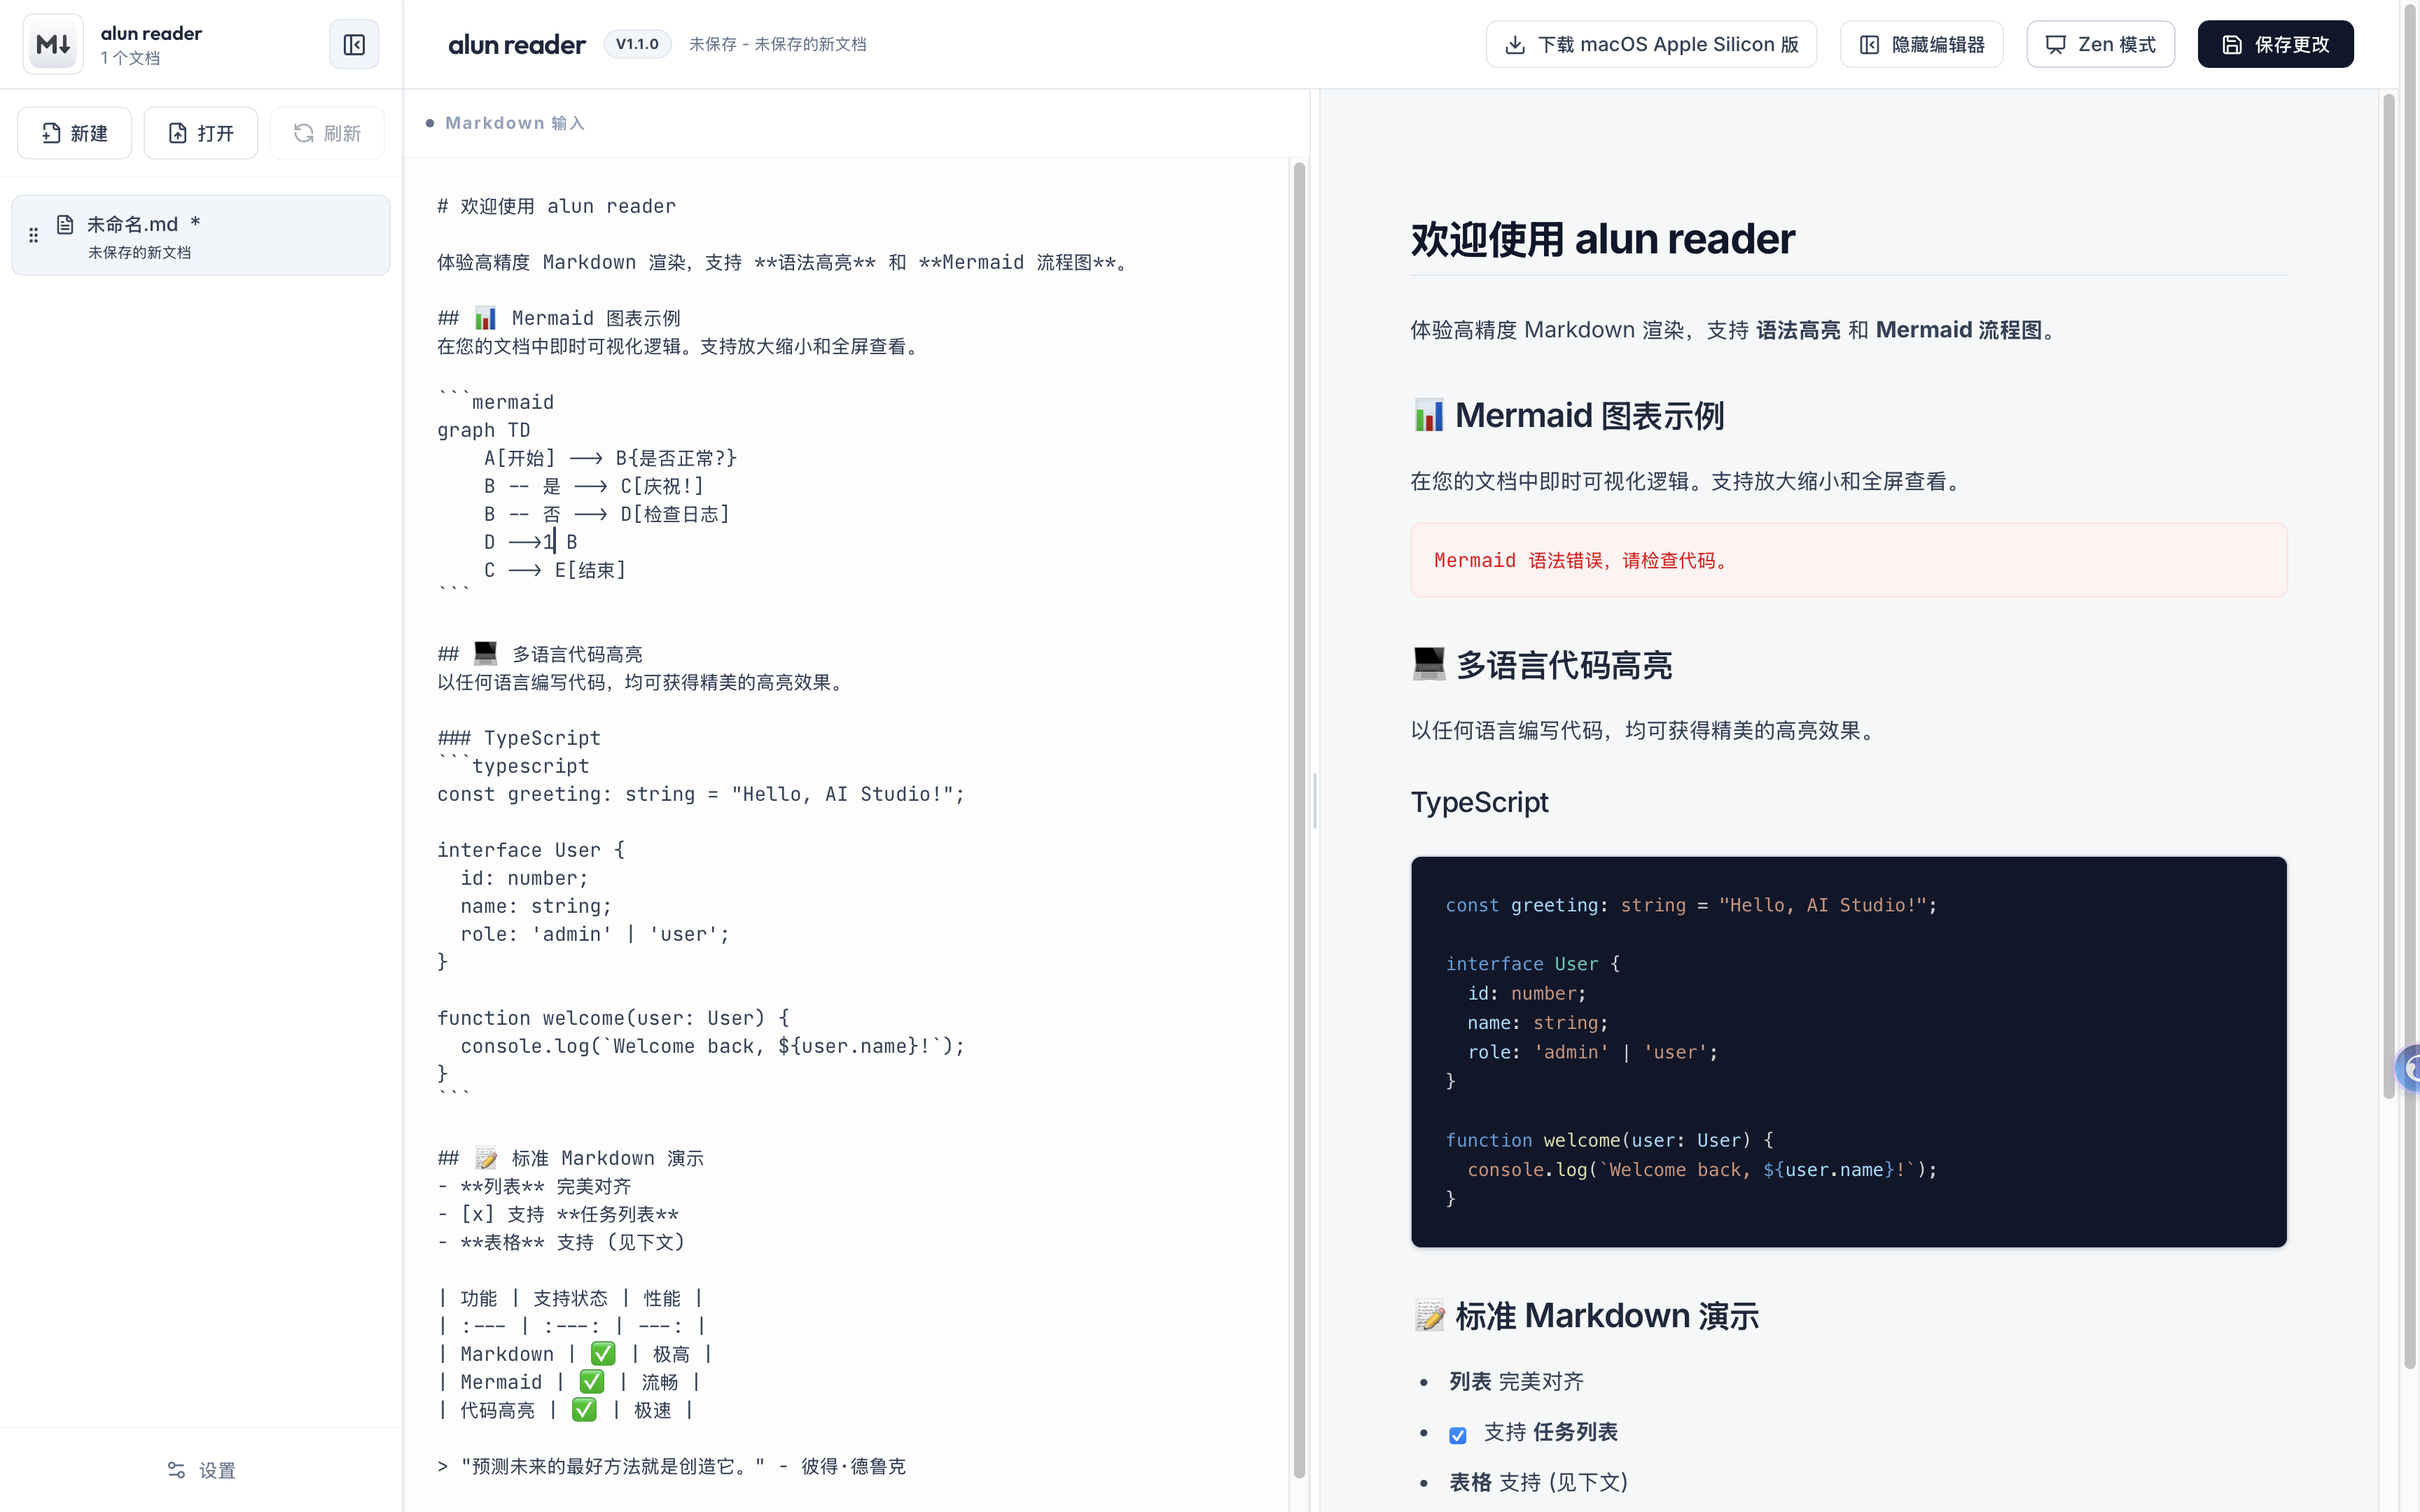2420x1512 pixels.
Task: Click the file icon beside 未命名.md
Action: click(x=65, y=224)
